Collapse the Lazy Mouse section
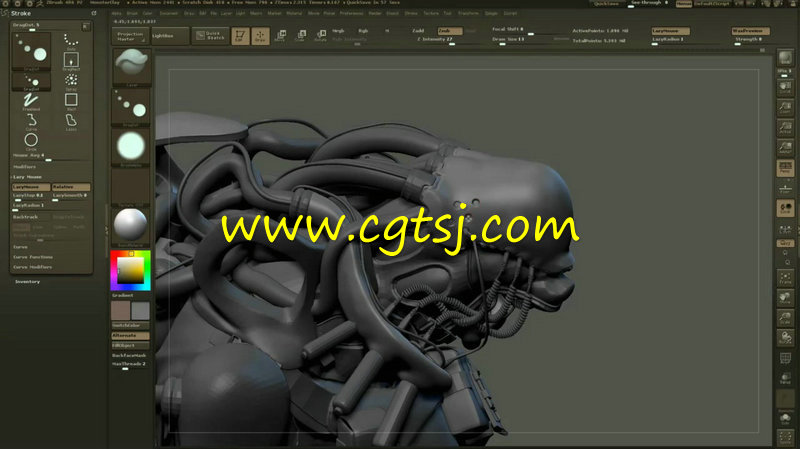This screenshot has width=800, height=449. point(27,177)
